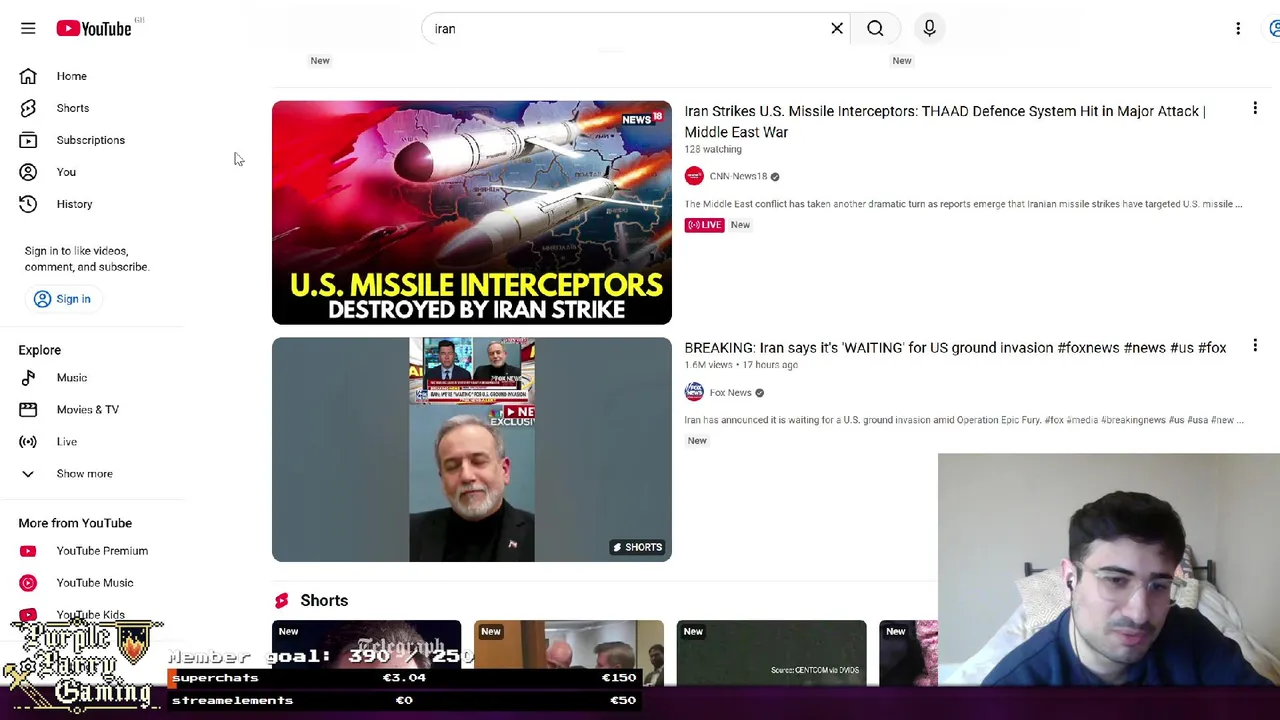Click the Live broadcast icon

[28, 442]
